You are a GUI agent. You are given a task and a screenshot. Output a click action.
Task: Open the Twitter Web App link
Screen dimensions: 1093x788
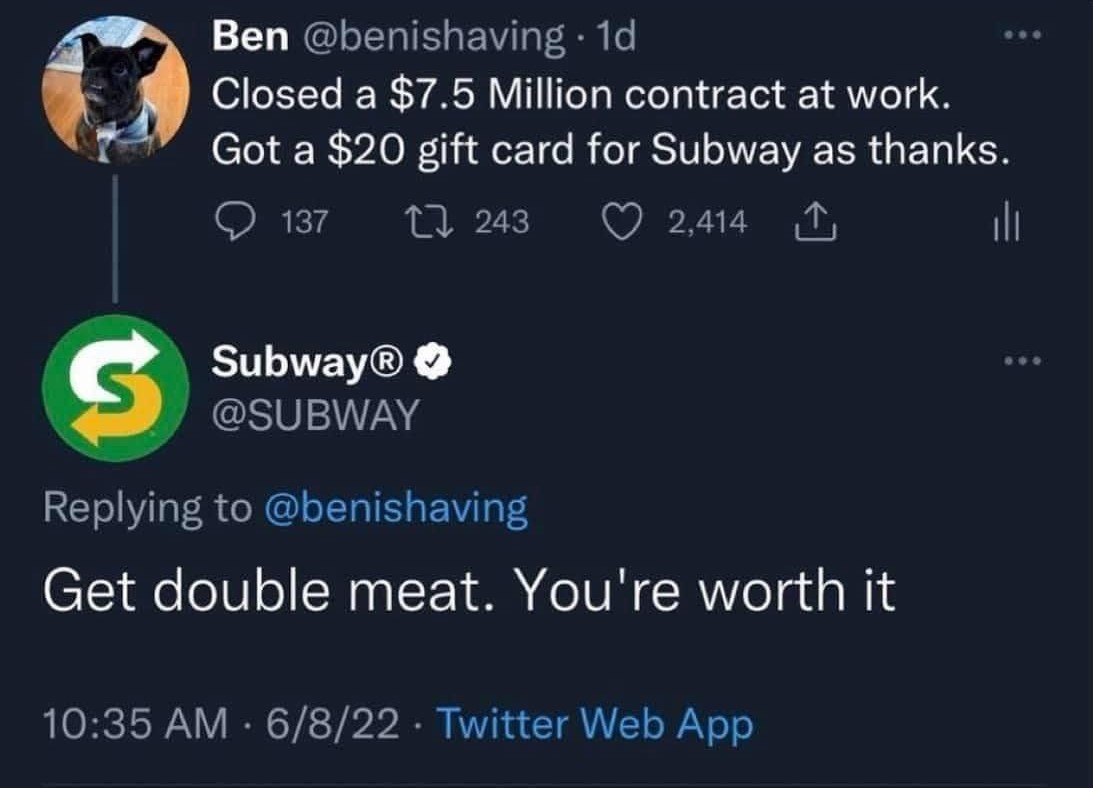(595, 723)
